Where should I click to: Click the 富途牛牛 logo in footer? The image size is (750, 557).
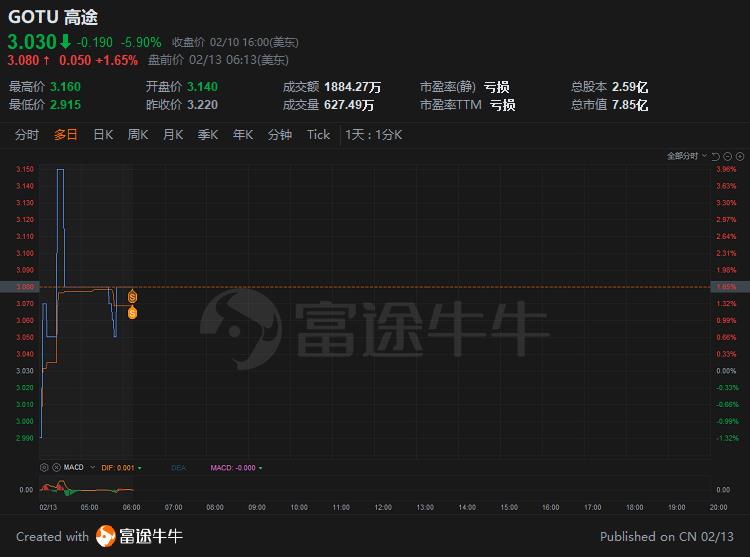[x=139, y=536]
